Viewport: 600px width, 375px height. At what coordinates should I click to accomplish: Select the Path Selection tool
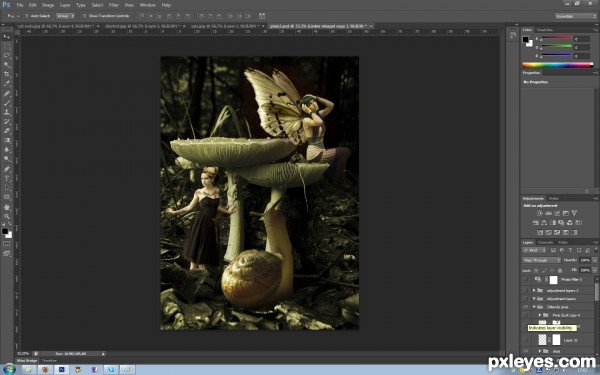(7, 188)
